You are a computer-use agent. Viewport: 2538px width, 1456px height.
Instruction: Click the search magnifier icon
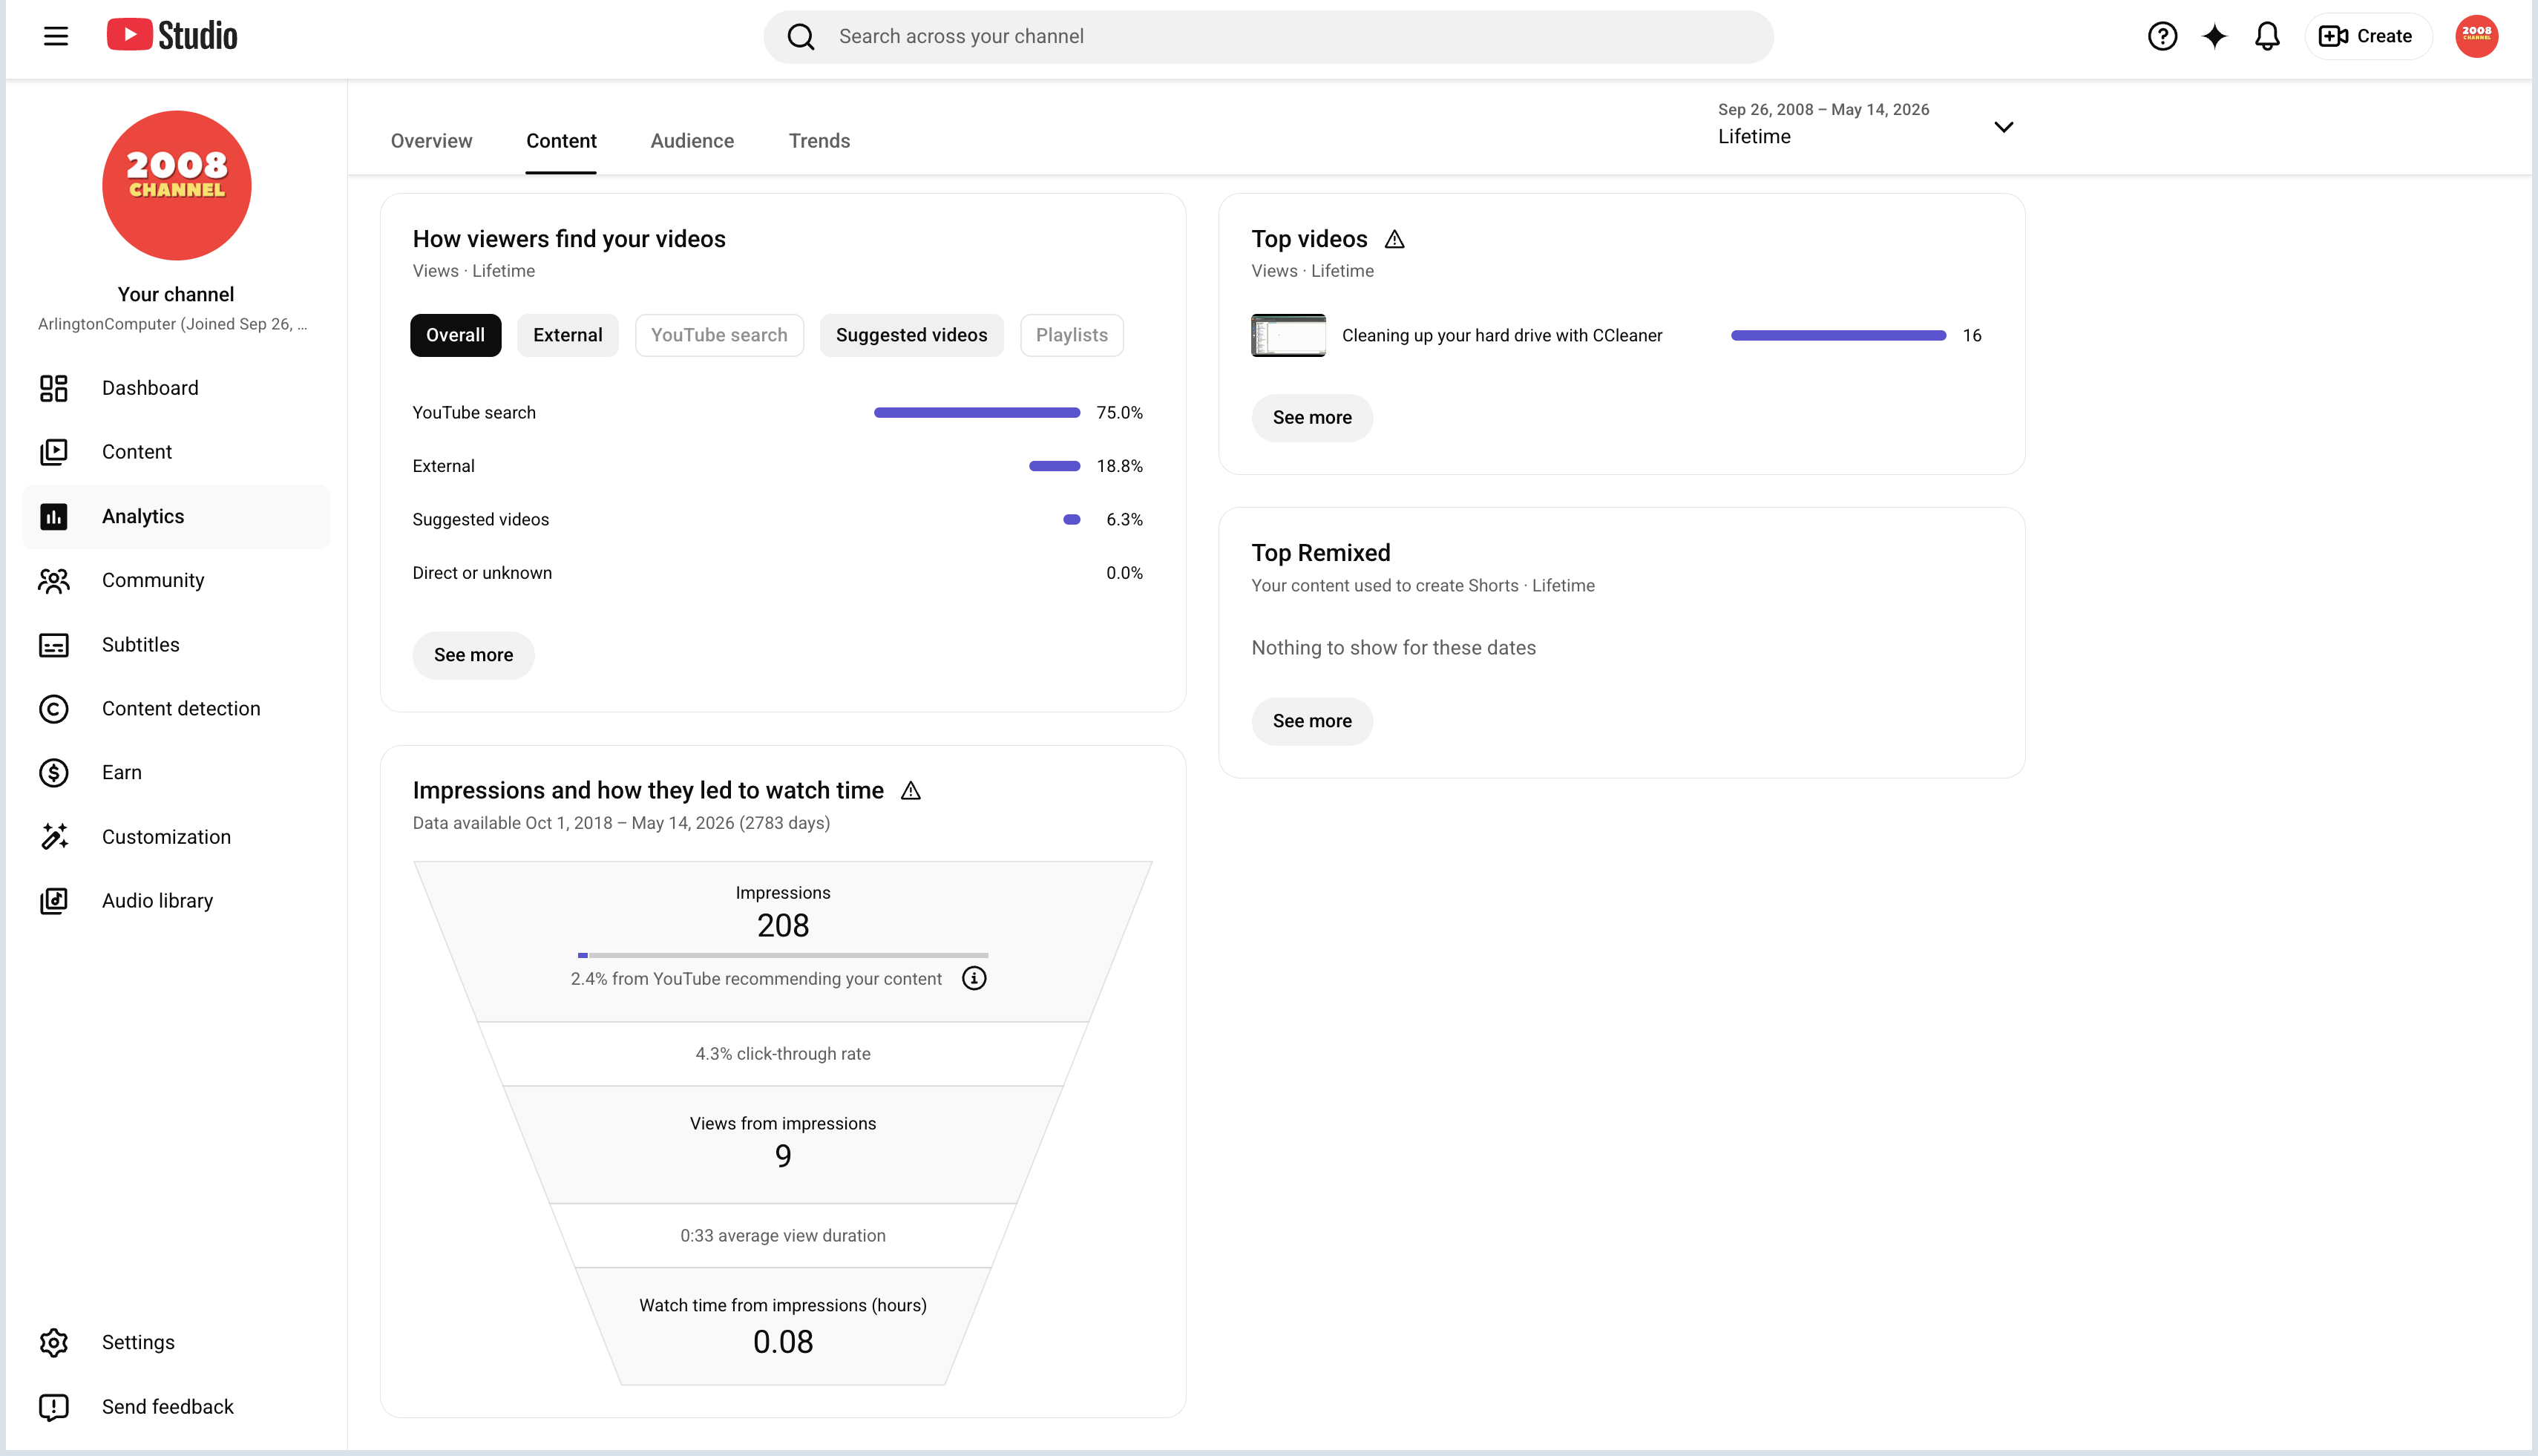tap(801, 37)
